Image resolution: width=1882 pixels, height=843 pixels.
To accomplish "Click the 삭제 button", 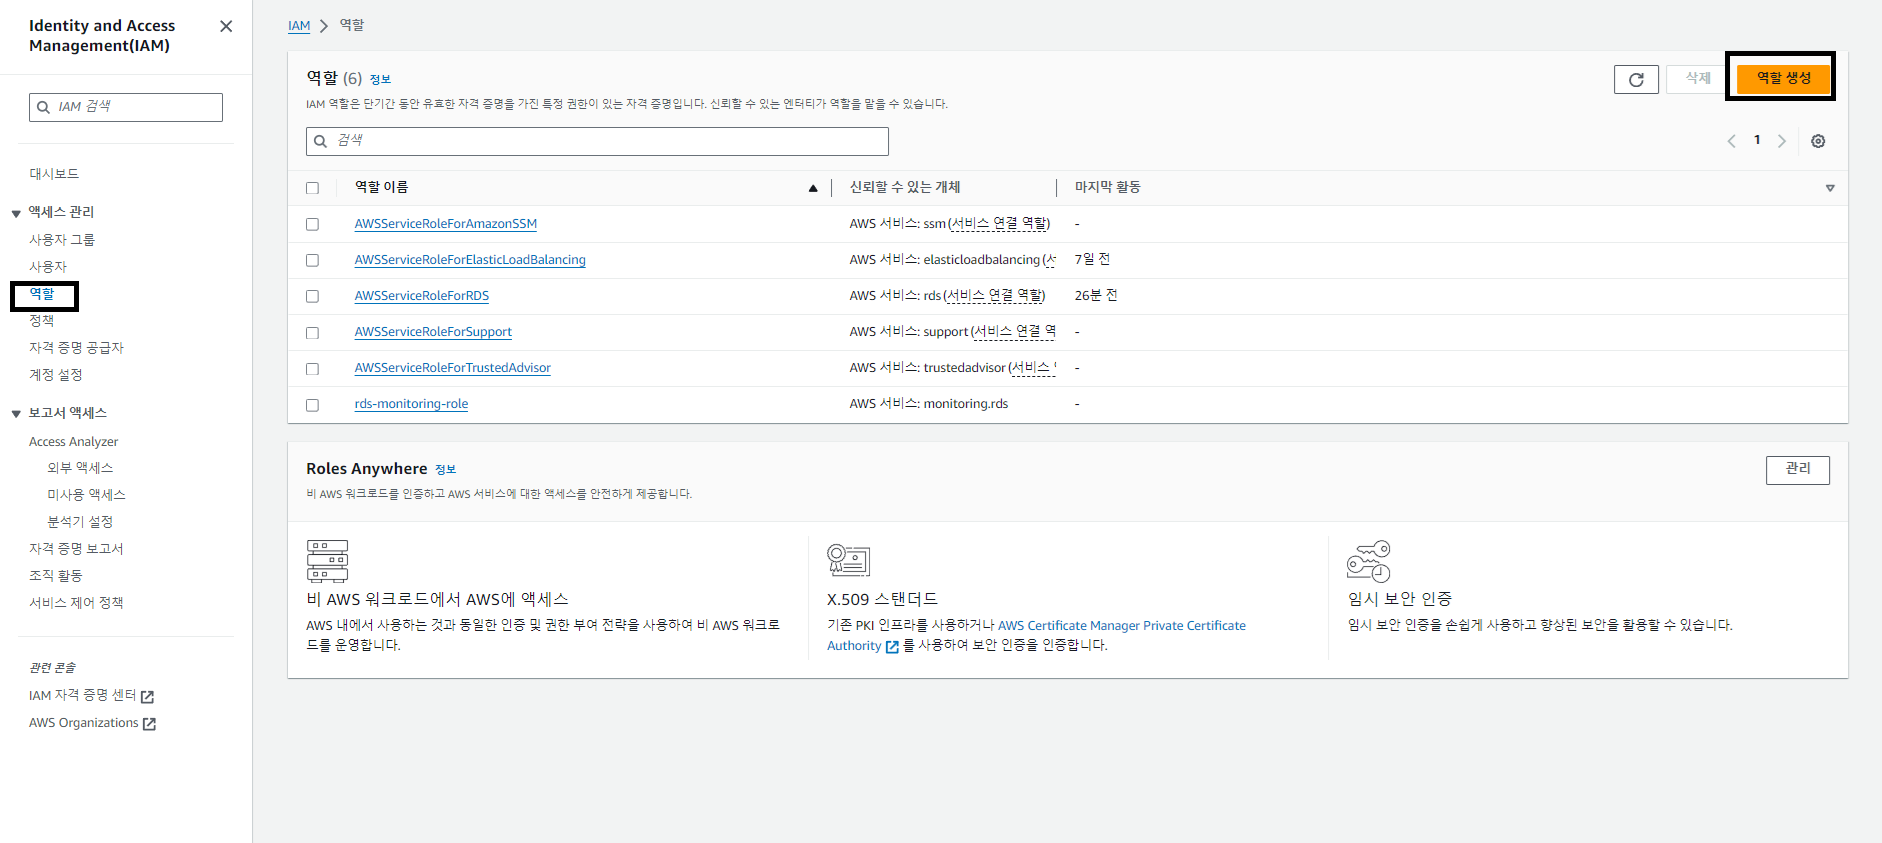I will coord(1698,78).
